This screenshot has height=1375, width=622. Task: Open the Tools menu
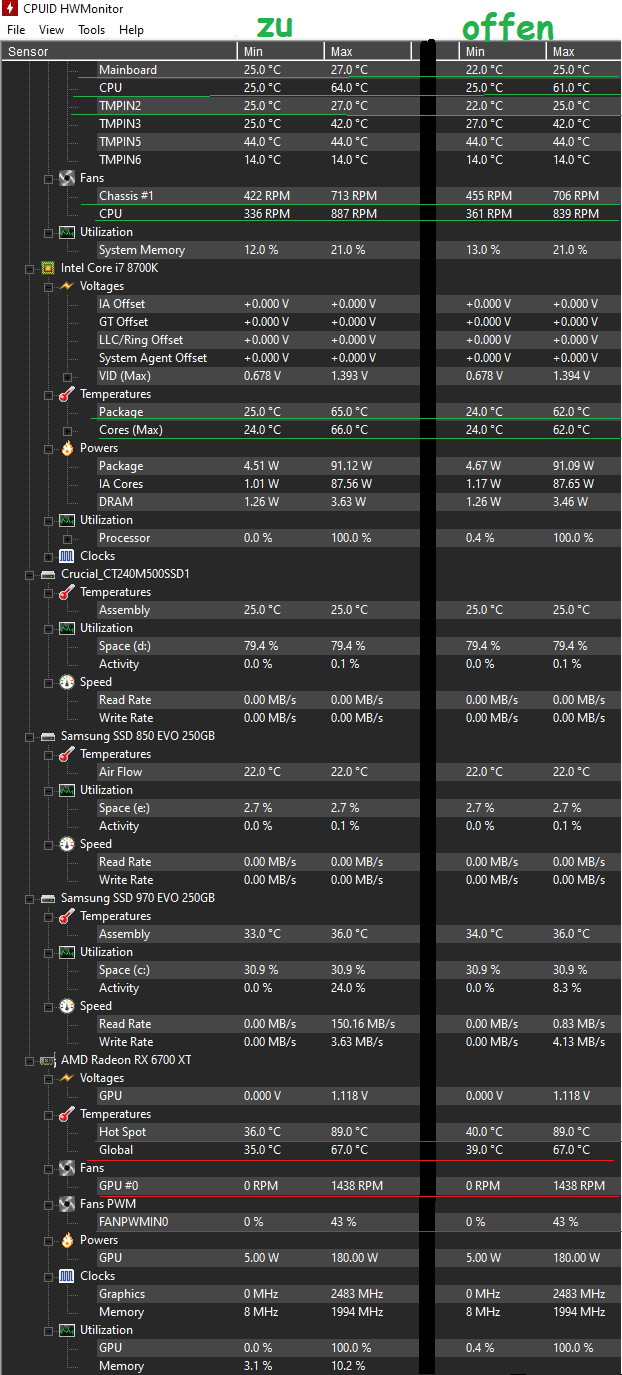click(x=91, y=30)
